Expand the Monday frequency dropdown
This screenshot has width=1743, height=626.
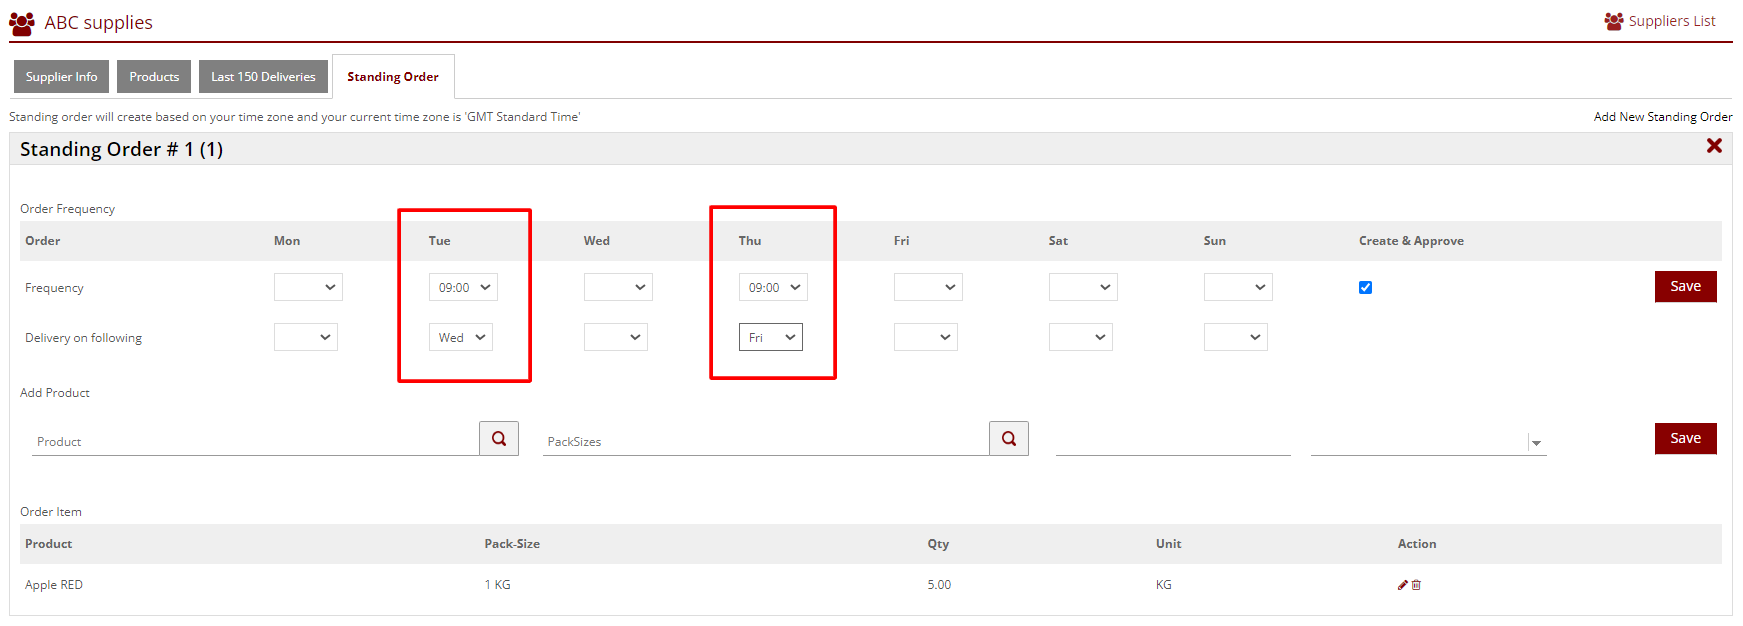coord(308,288)
